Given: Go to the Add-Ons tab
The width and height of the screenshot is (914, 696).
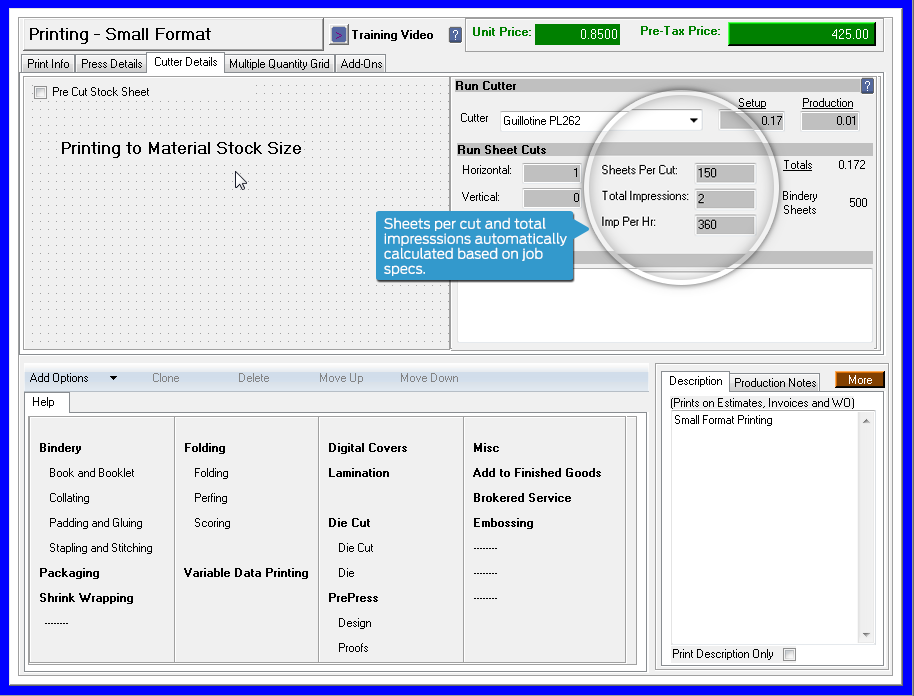Looking at the screenshot, I should pos(361,62).
